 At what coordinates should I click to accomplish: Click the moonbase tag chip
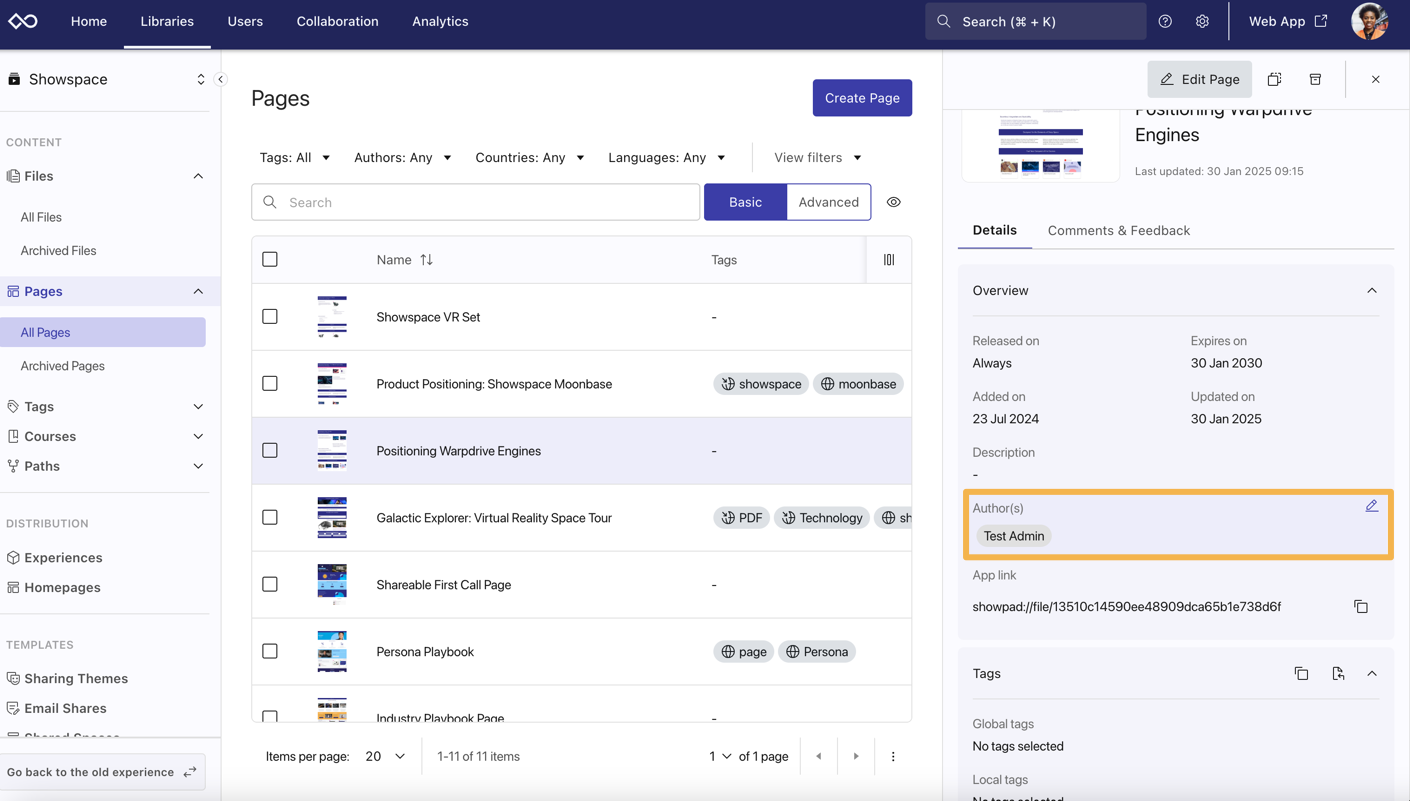coord(858,384)
